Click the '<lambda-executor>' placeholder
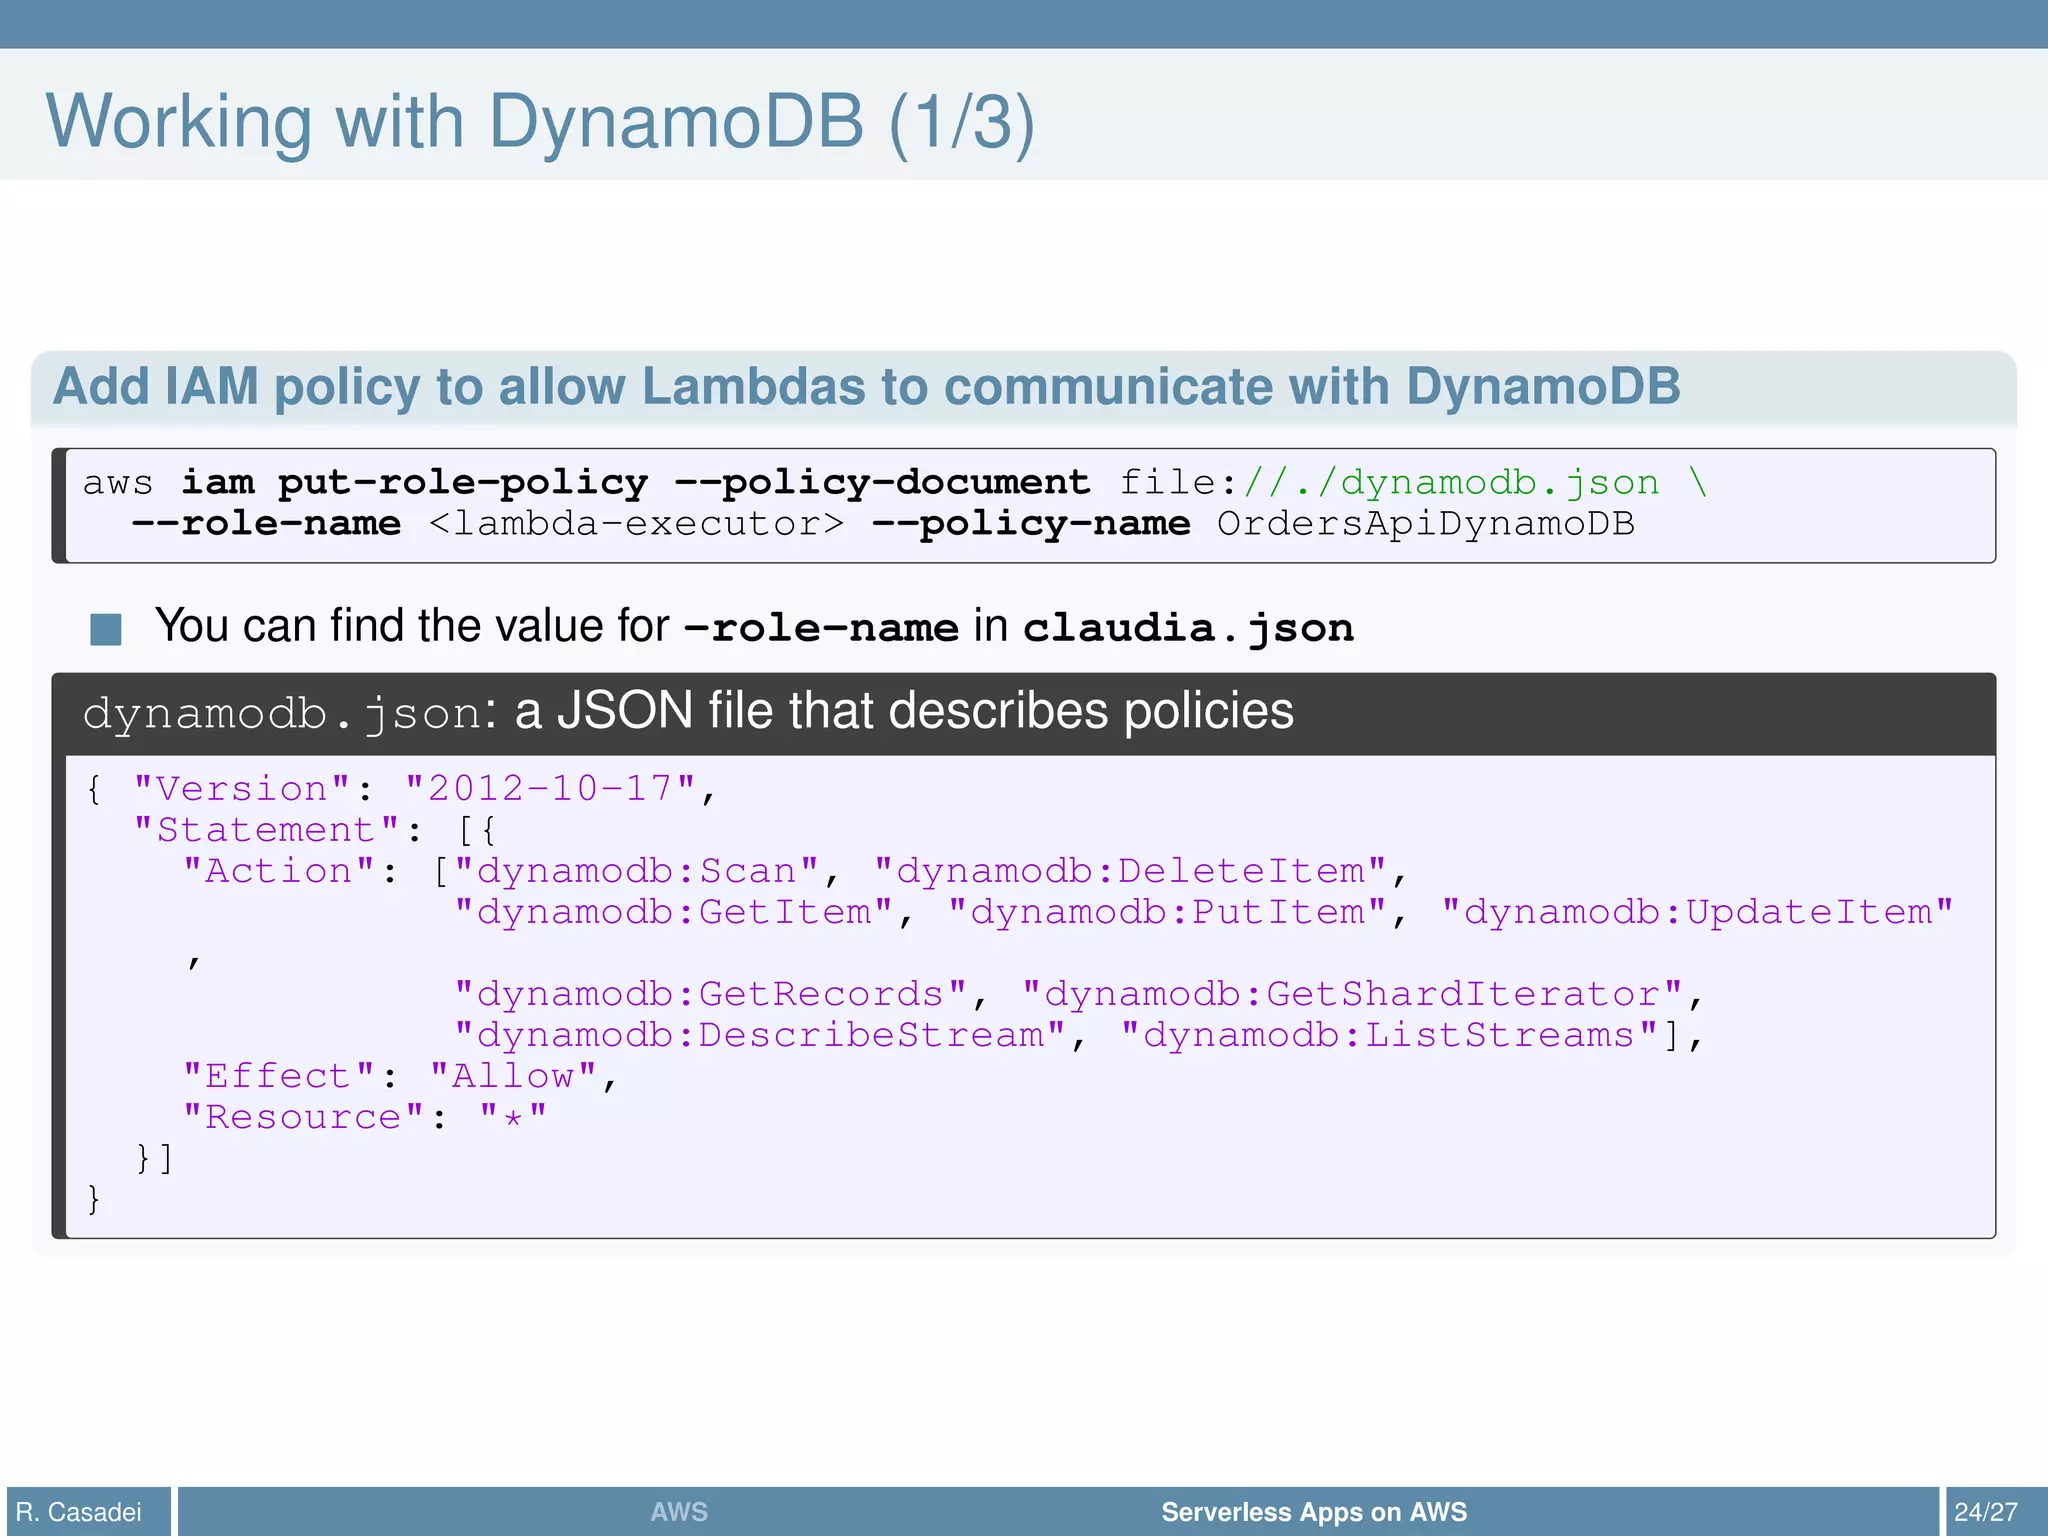The height and width of the screenshot is (1536, 2048). pos(636,524)
